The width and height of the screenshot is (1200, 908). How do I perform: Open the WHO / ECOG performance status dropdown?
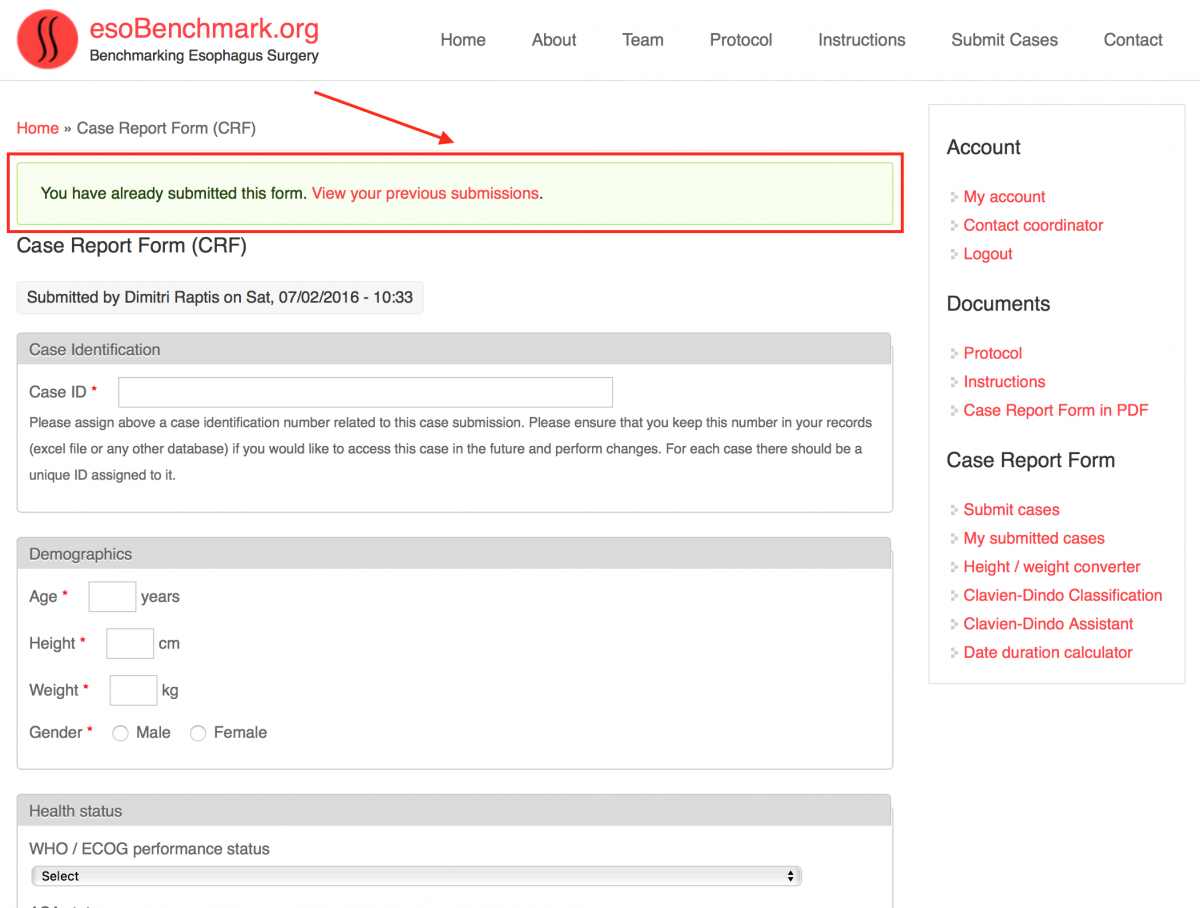click(x=416, y=876)
